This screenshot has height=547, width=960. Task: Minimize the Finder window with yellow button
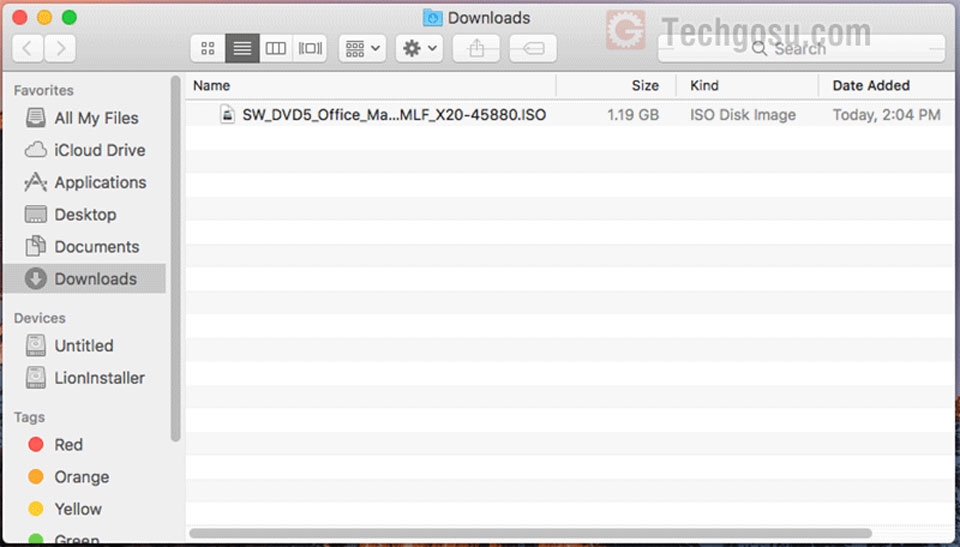[45, 17]
